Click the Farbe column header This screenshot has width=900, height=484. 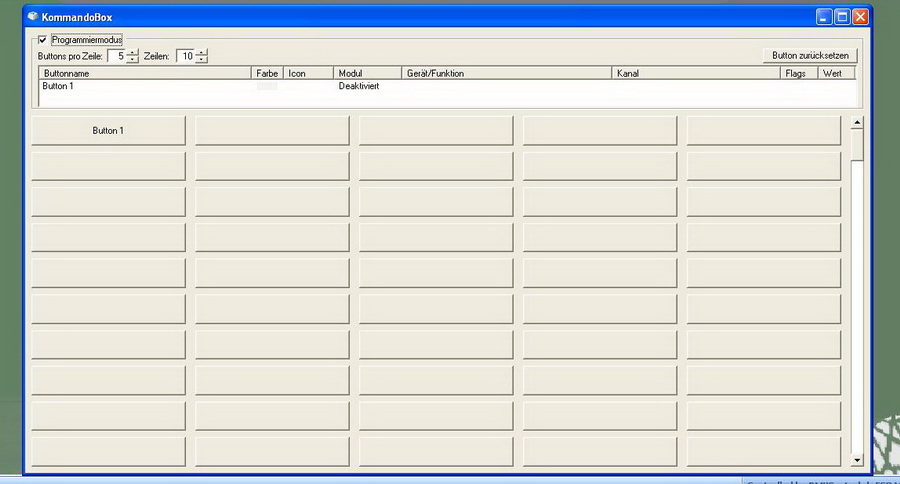(267, 73)
